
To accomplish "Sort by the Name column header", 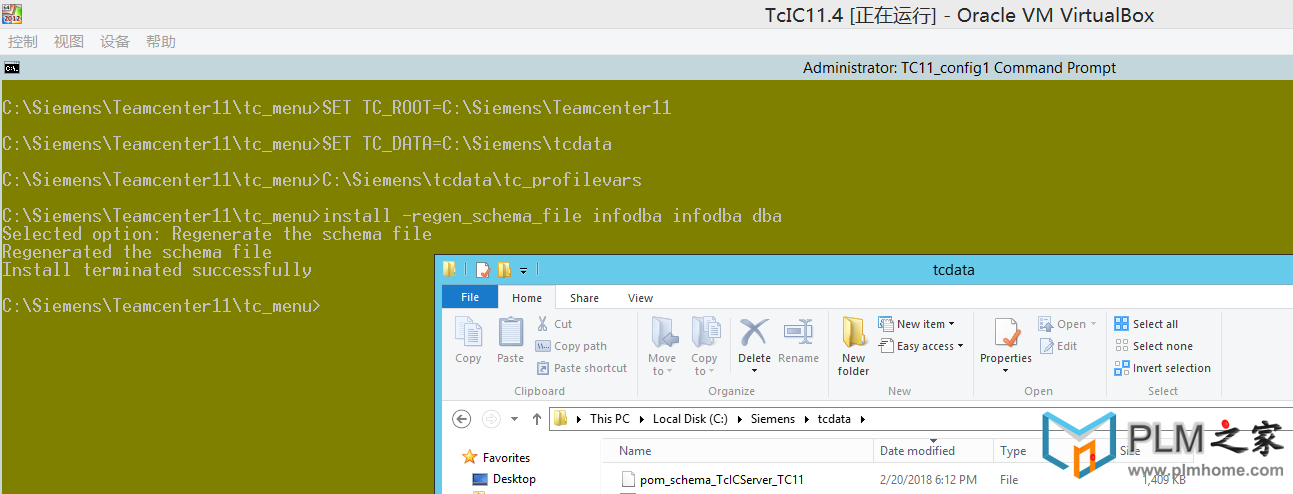I will pyautogui.click(x=740, y=451).
